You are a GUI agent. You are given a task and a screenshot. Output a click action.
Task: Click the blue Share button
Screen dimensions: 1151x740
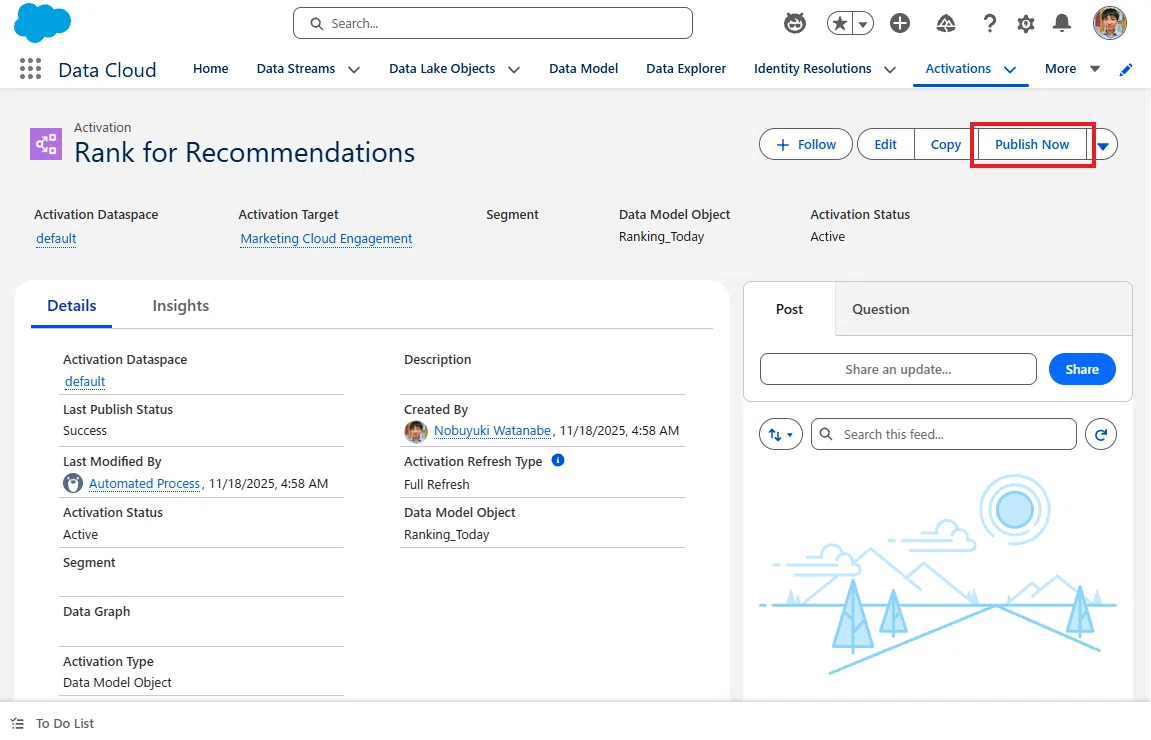tap(1082, 369)
